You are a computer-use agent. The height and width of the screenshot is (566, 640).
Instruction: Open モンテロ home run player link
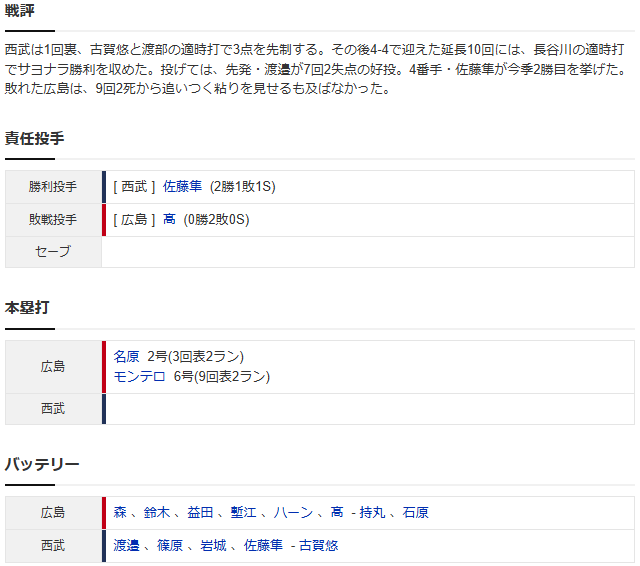pyautogui.click(x=139, y=376)
